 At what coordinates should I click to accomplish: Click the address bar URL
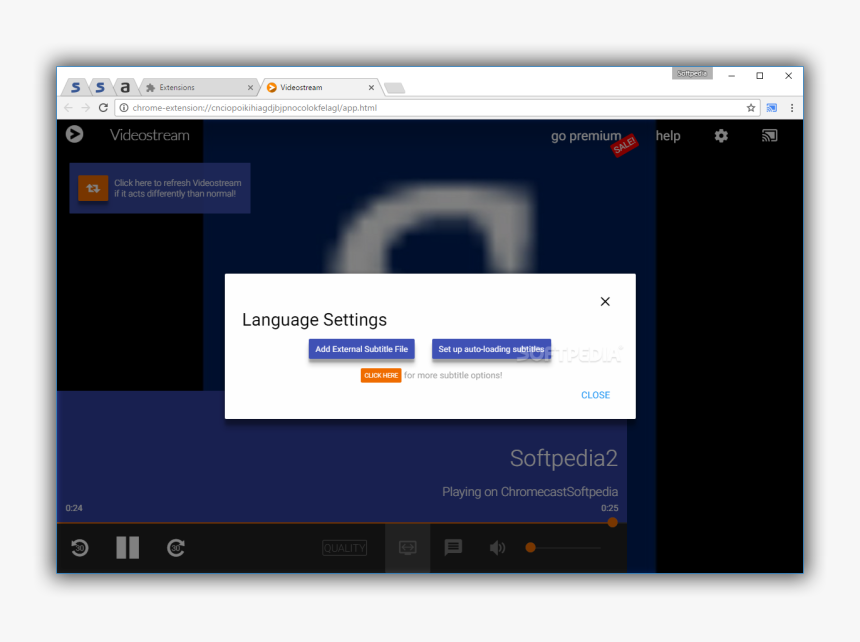tap(254, 108)
